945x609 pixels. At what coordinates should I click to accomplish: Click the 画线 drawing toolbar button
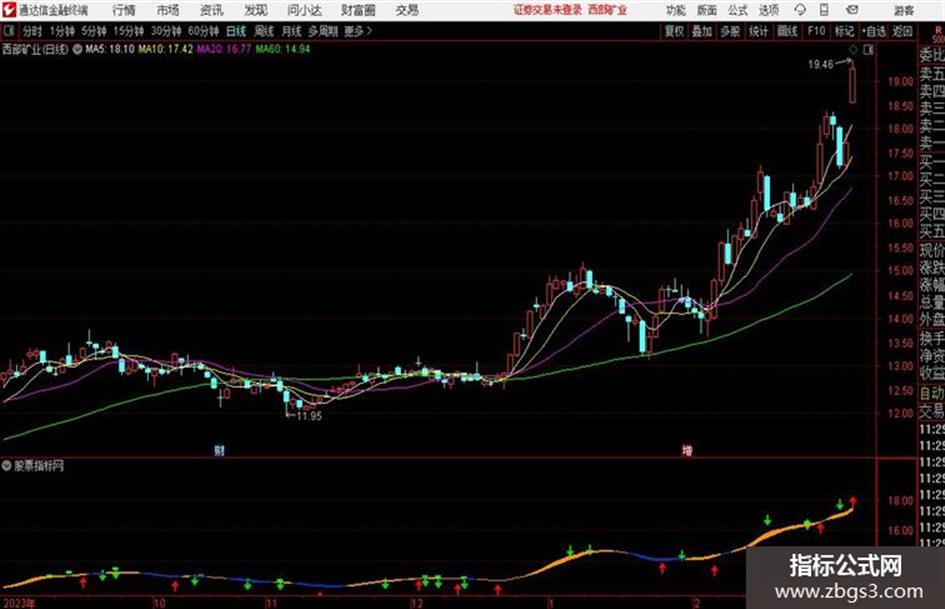(787, 31)
